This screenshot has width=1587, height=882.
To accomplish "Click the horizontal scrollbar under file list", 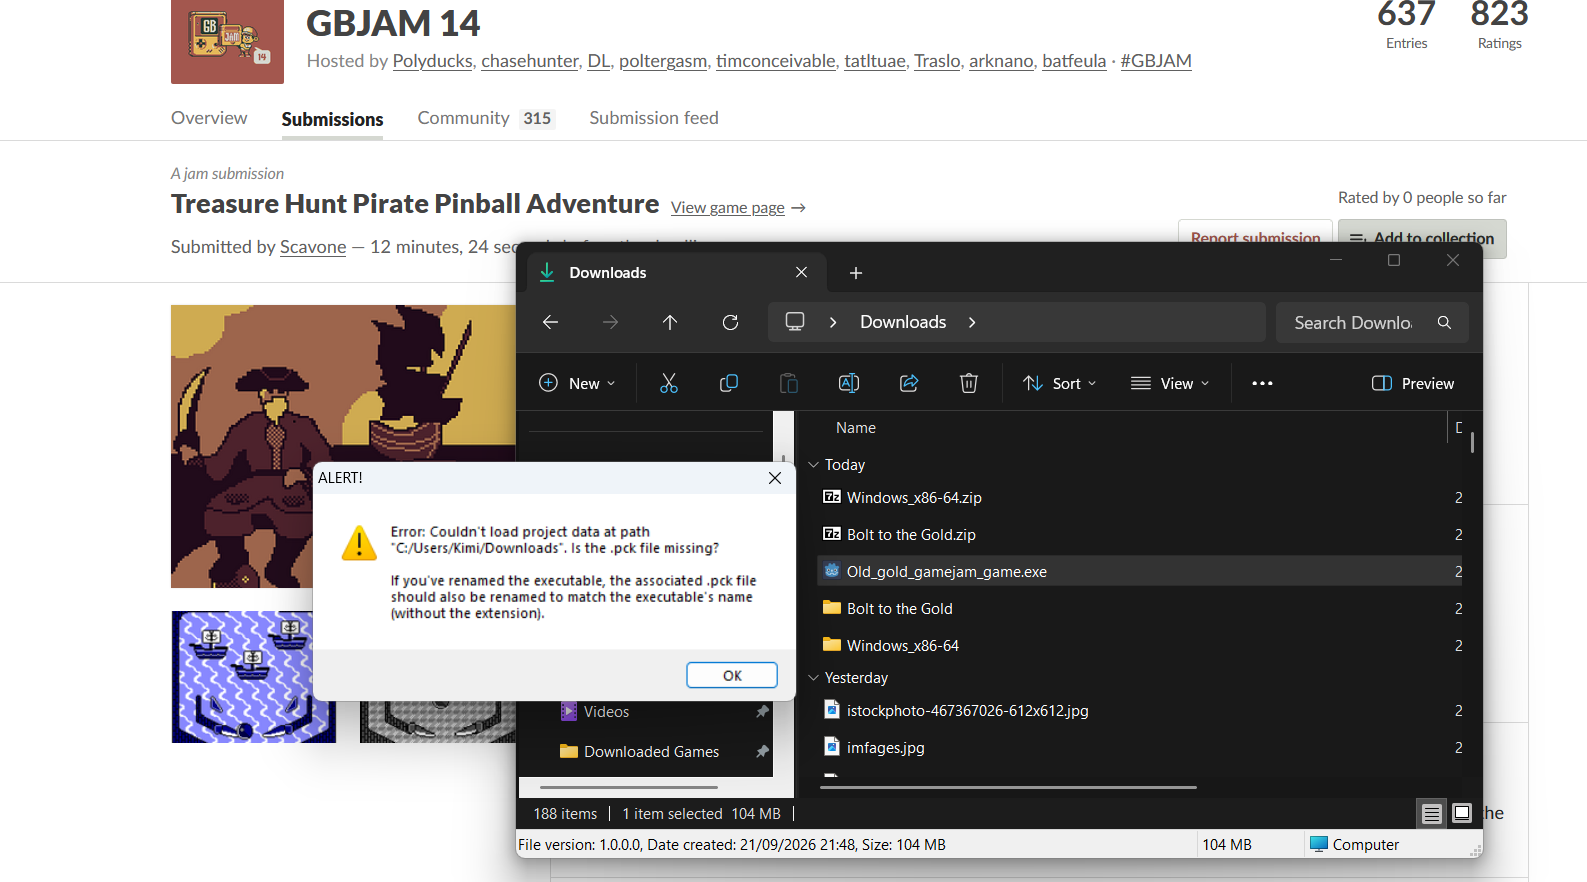I will tap(1008, 787).
